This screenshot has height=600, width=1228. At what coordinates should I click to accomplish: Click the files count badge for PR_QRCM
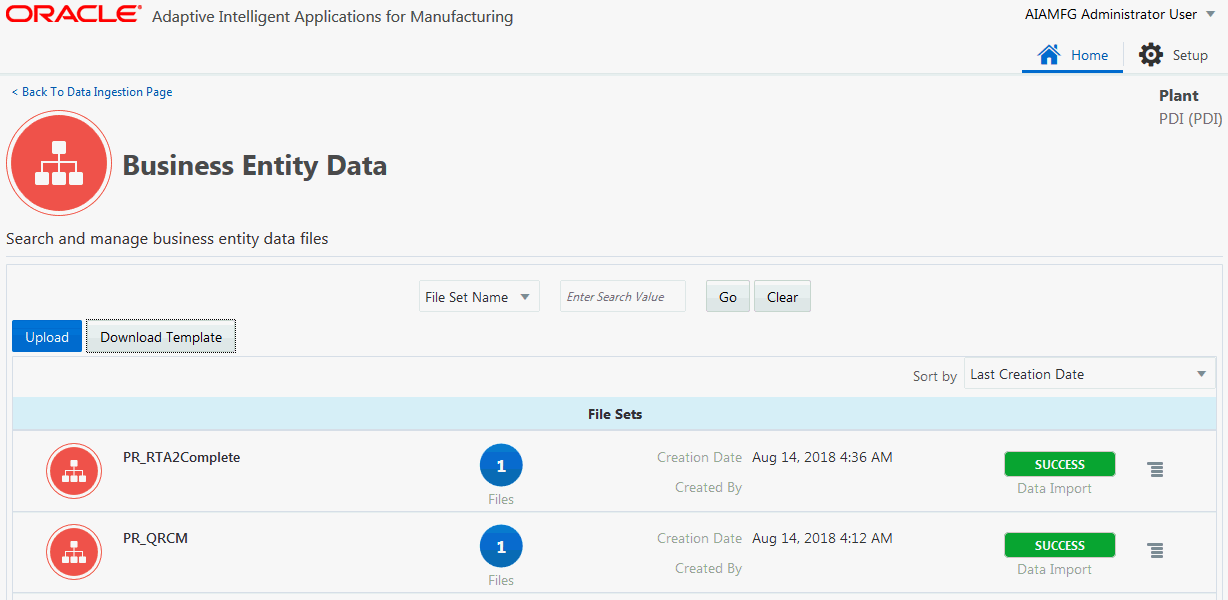(501, 546)
